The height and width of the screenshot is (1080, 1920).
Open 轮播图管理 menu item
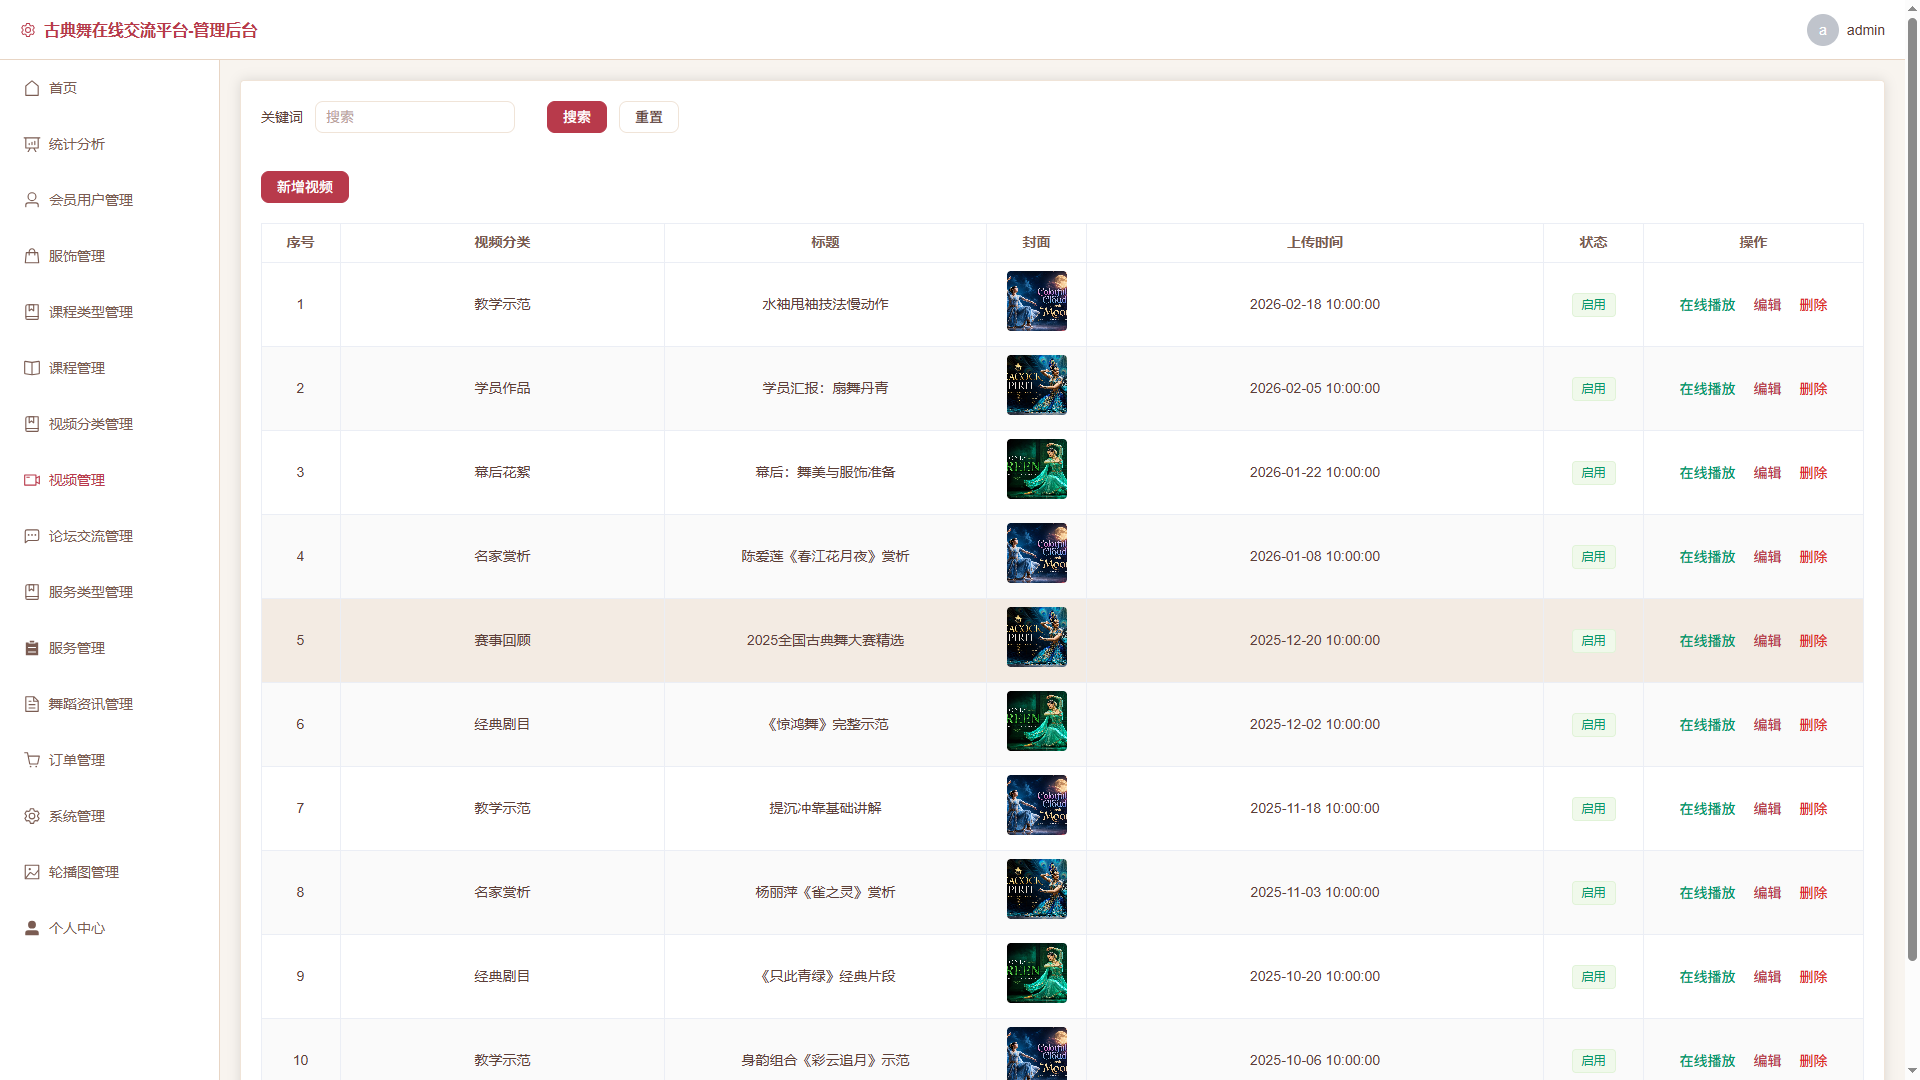(110, 872)
